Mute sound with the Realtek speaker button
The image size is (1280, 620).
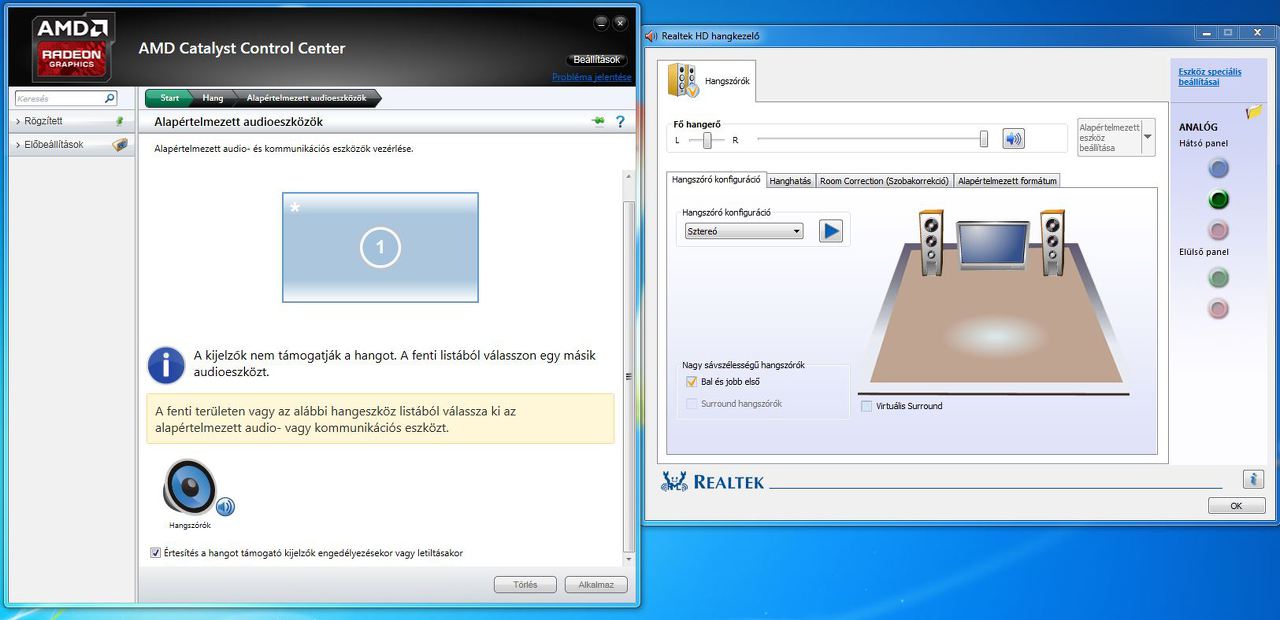click(x=1014, y=139)
